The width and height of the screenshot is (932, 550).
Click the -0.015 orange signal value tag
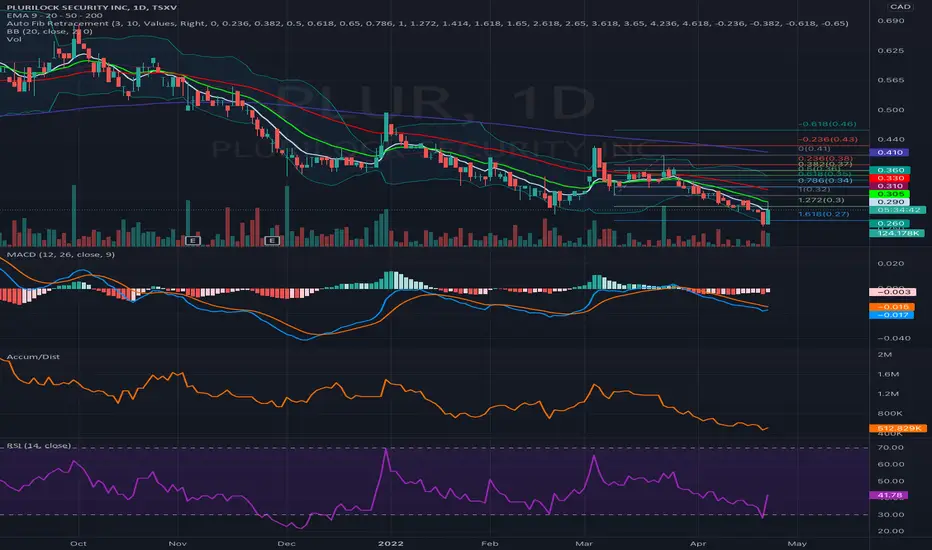[x=892, y=307]
